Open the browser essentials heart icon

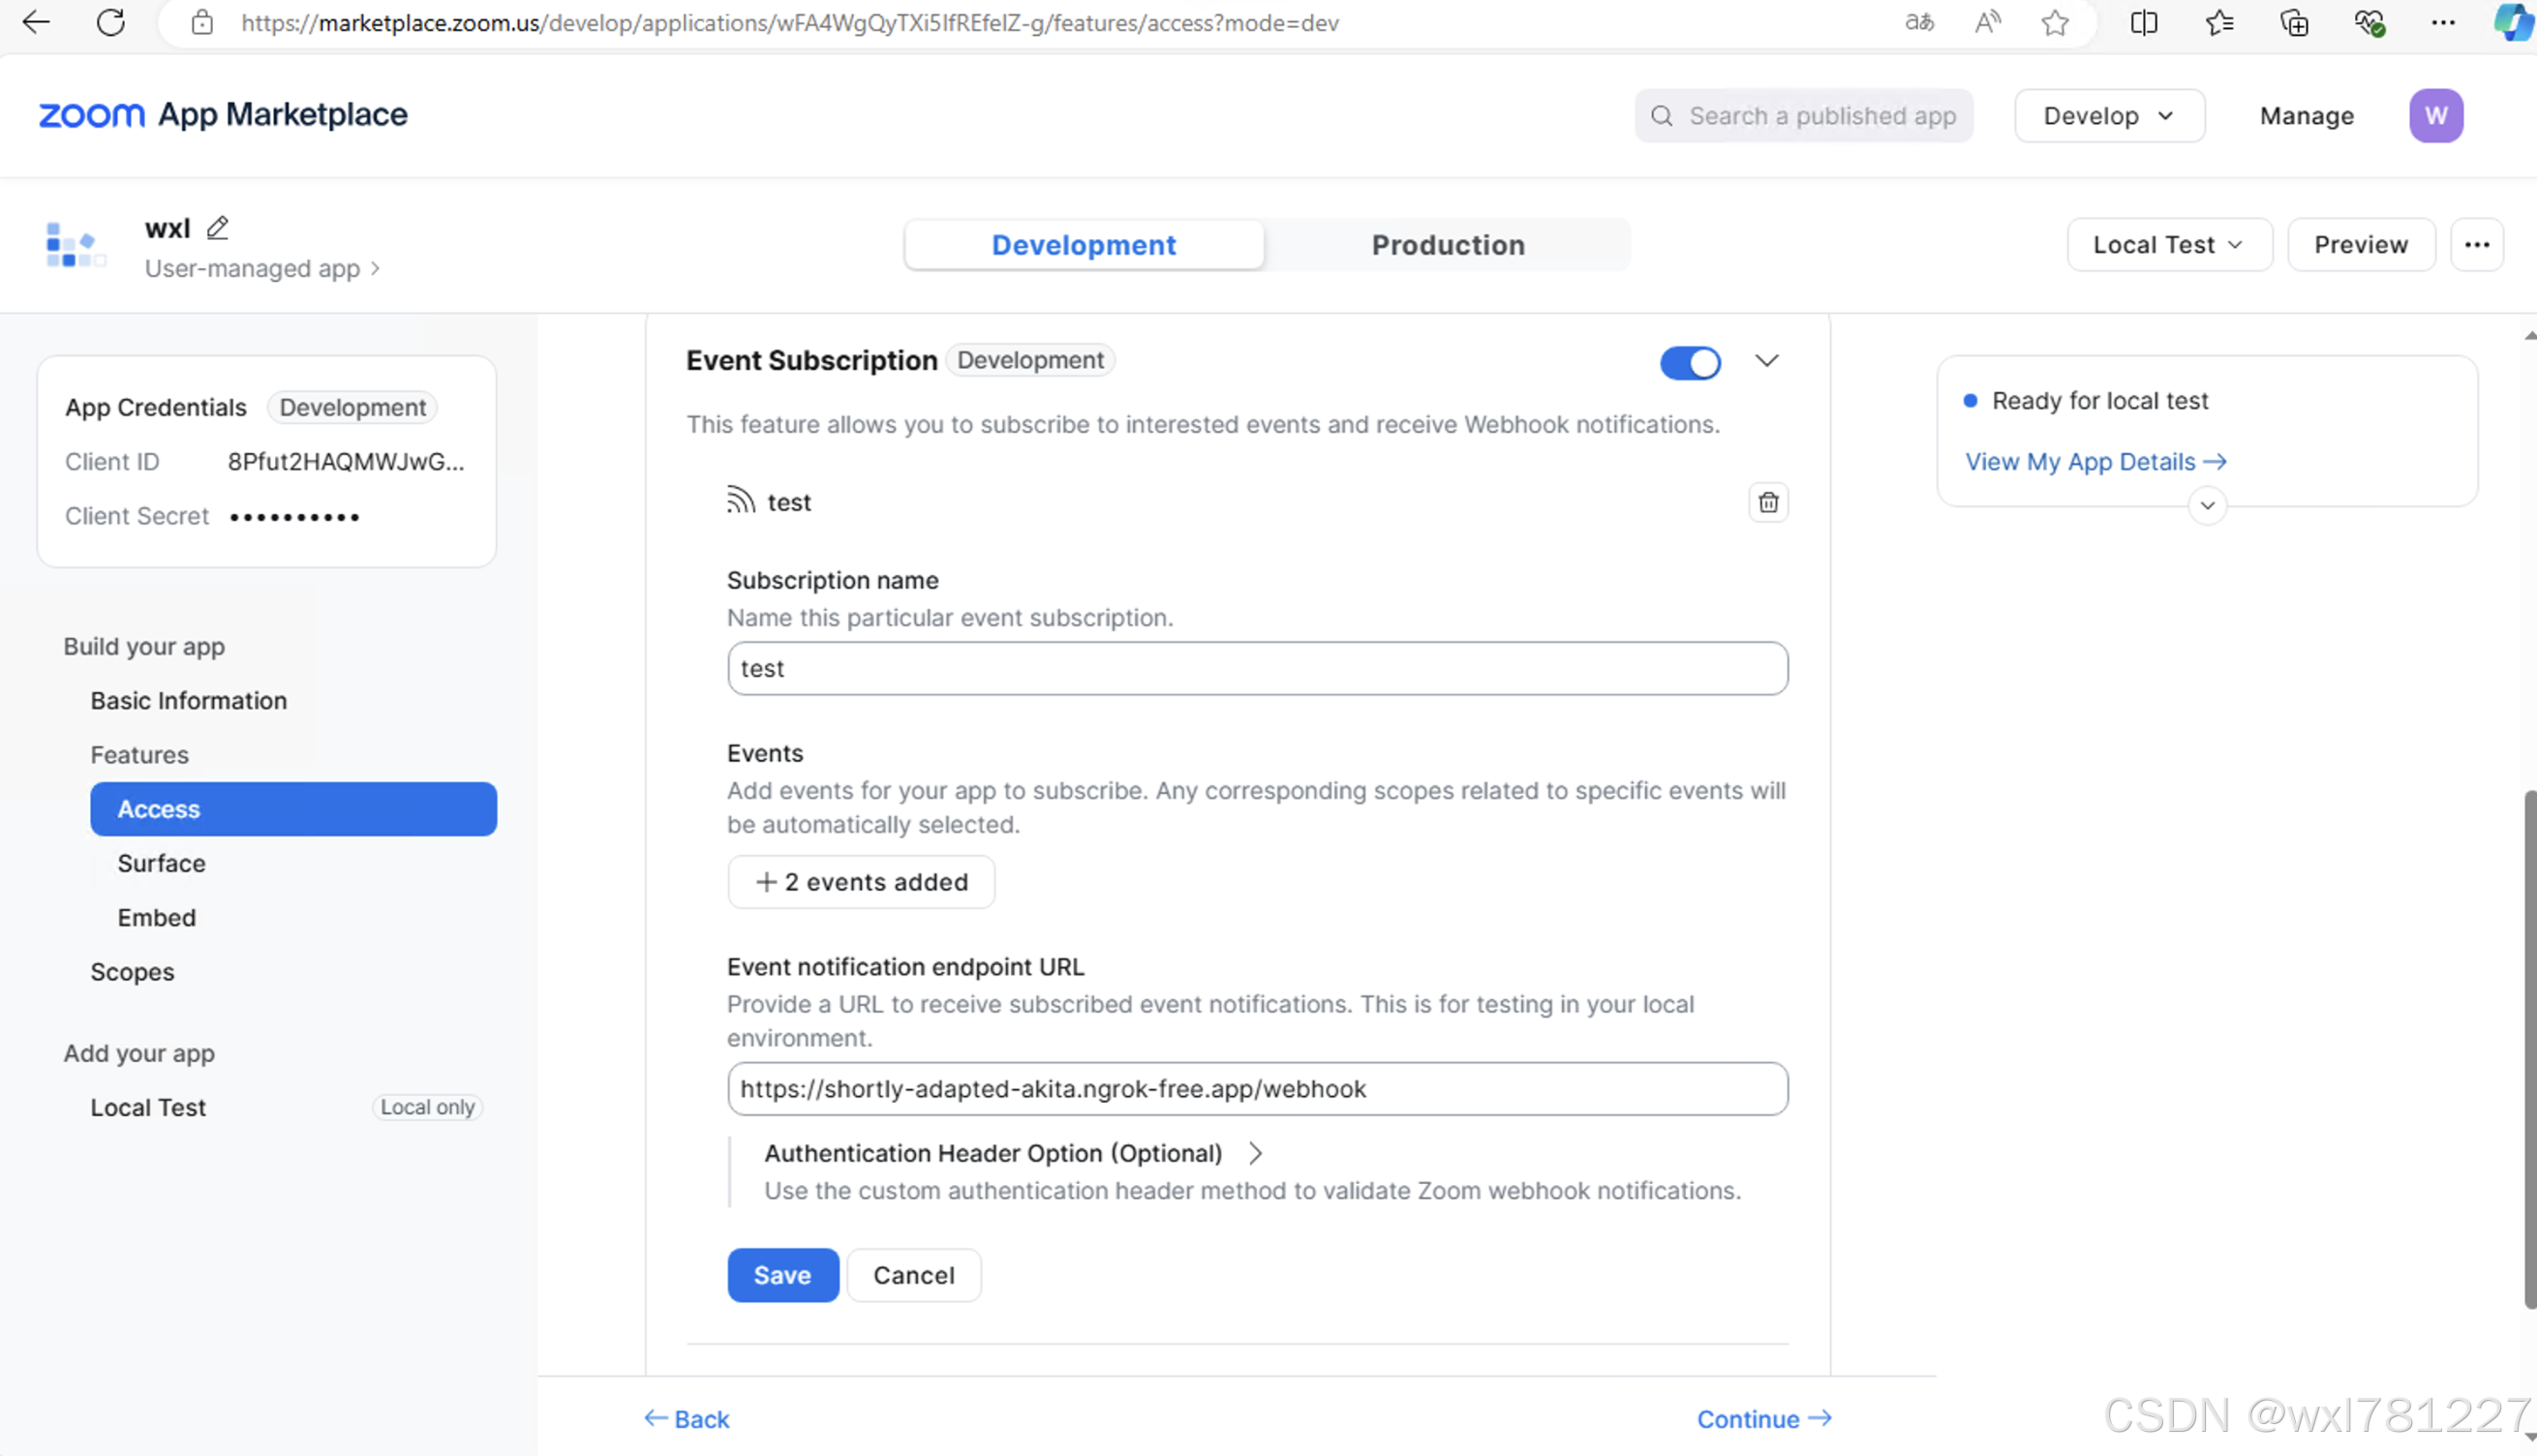[x=2369, y=22]
